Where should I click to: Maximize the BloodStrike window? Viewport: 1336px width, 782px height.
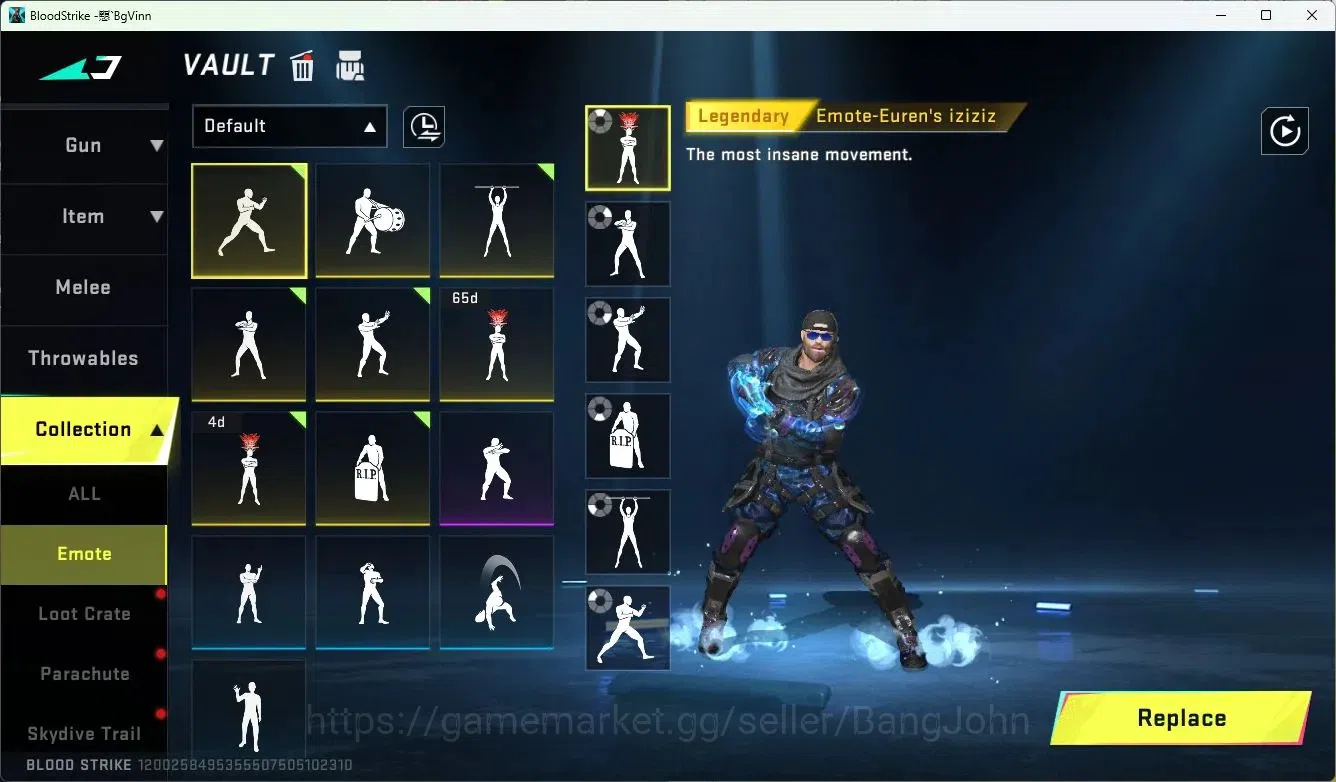pos(1266,15)
